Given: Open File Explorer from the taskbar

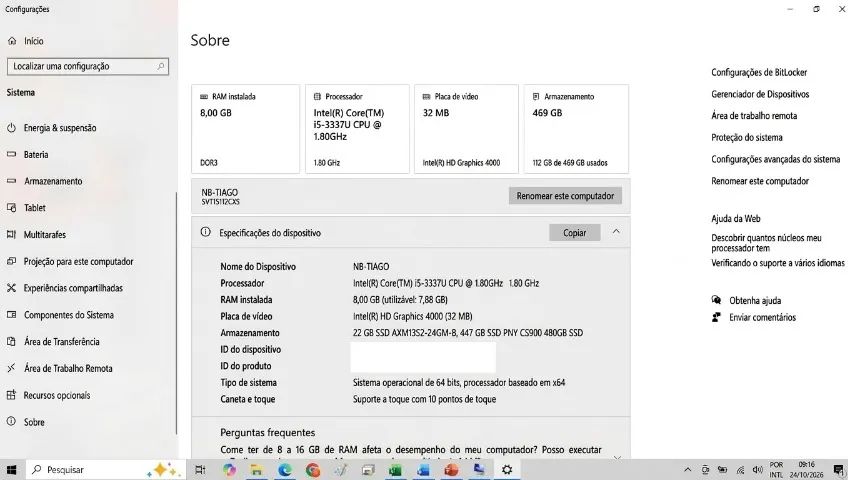Looking at the screenshot, I should coord(257,470).
